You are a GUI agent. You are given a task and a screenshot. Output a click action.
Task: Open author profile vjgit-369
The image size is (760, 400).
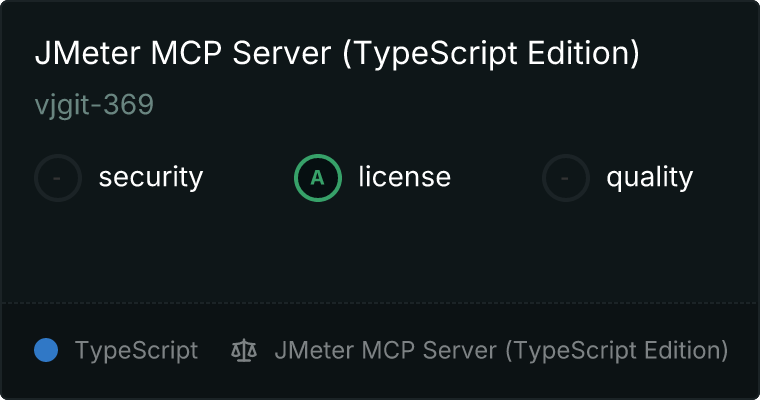pos(95,105)
